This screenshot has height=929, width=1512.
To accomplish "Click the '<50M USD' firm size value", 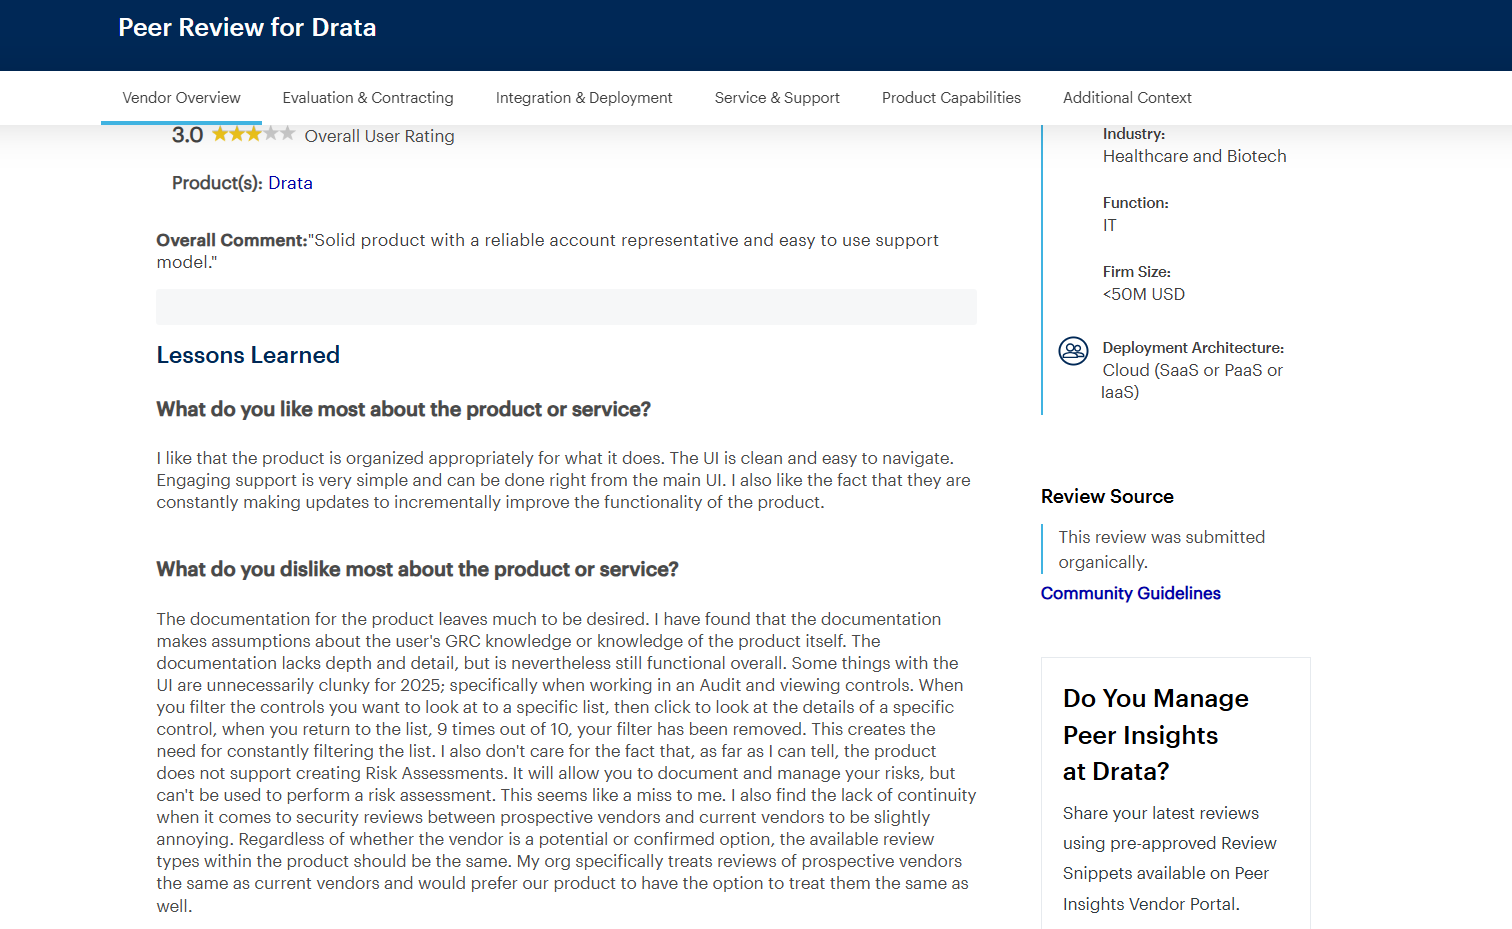I will 1143,294.
